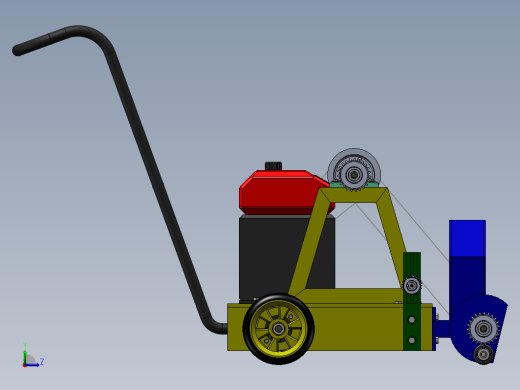Select the black curved push handle

140,147
